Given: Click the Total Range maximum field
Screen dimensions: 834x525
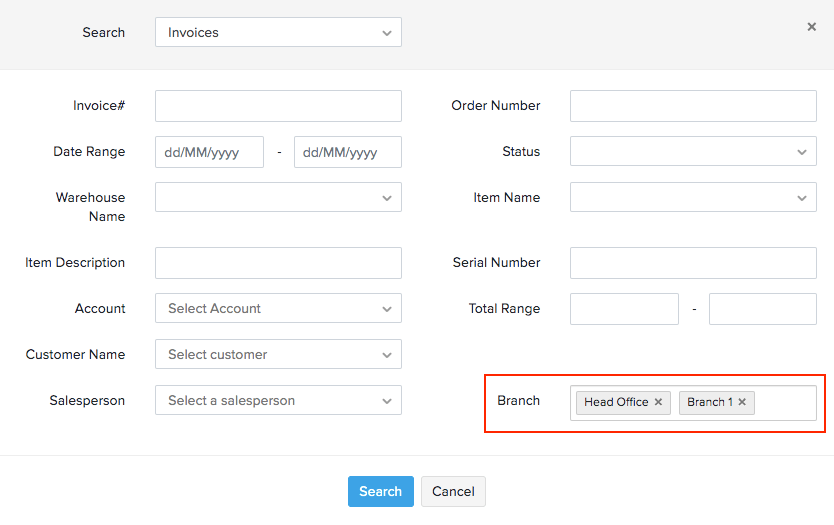Looking at the screenshot, I should 762,309.
